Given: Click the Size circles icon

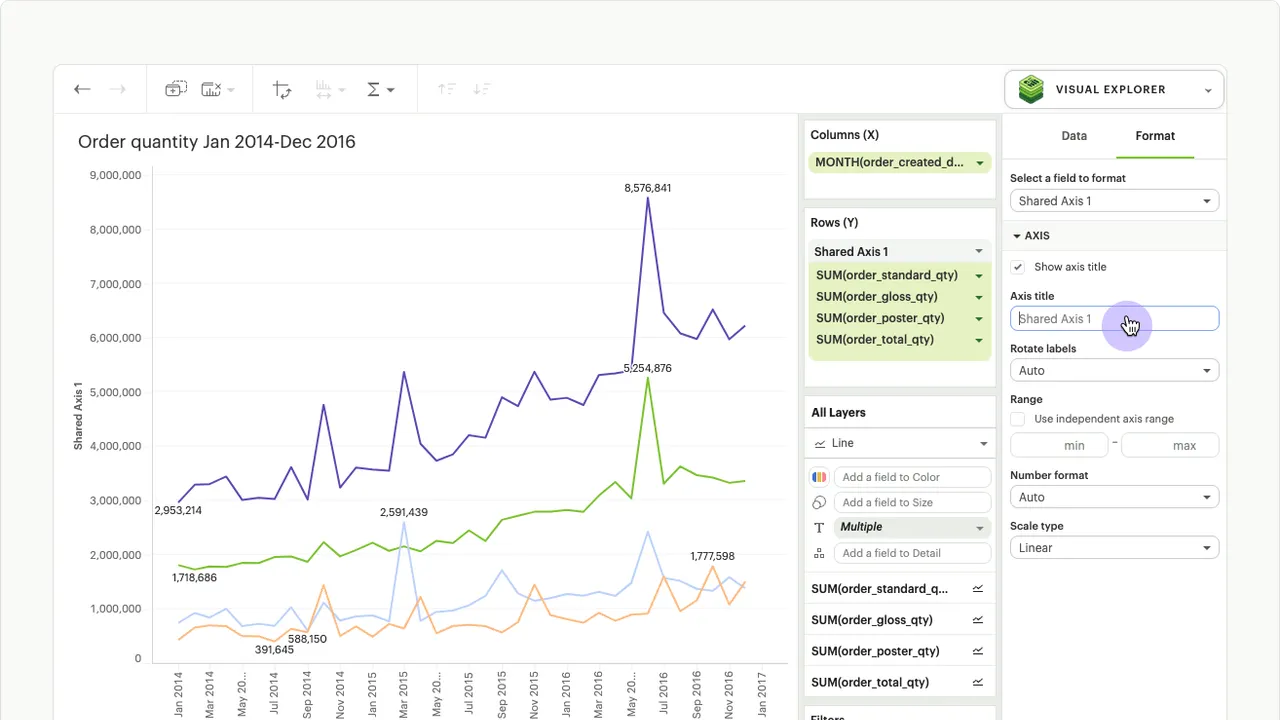Looking at the screenshot, I should tap(819, 502).
